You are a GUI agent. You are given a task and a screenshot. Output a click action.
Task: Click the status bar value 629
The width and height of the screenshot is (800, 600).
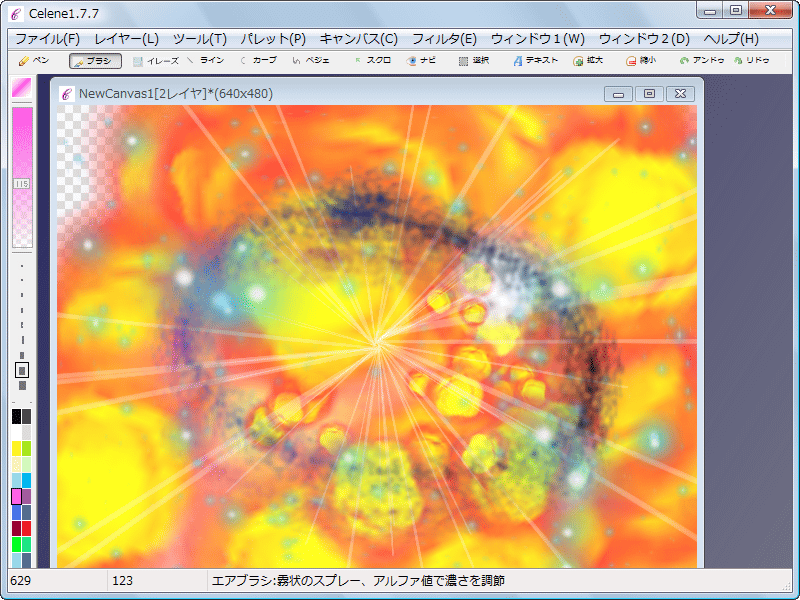20,581
